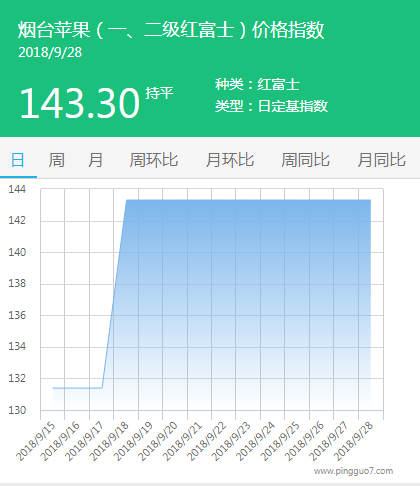Switch to the 月环比 tab
Viewport: 420px width, 486px height.
(230, 160)
